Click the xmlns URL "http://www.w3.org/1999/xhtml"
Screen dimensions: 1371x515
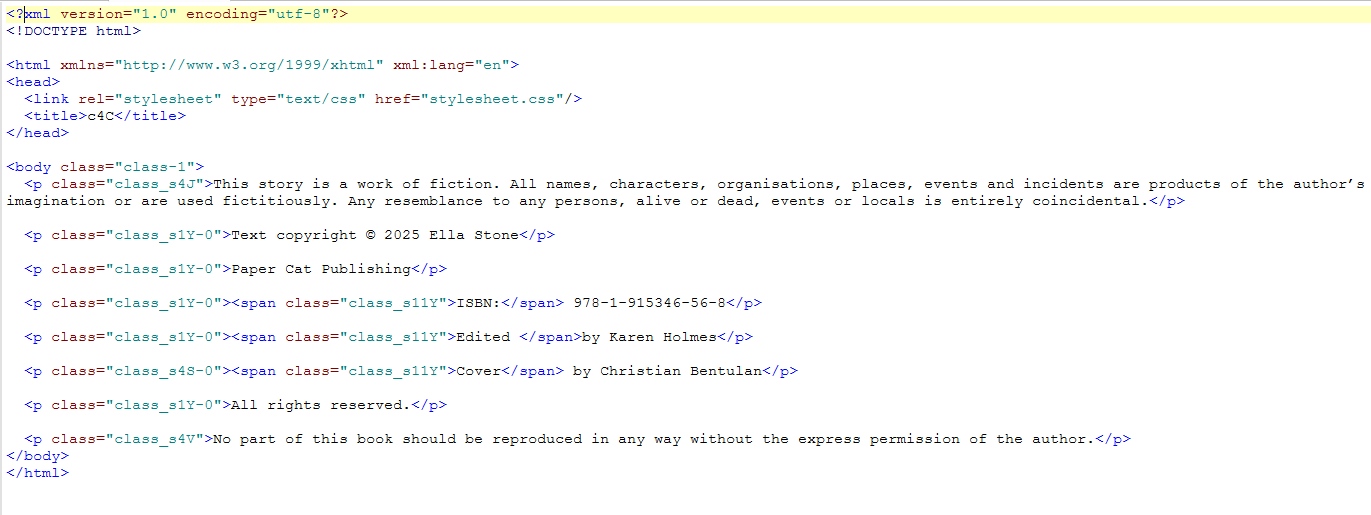click(x=249, y=65)
